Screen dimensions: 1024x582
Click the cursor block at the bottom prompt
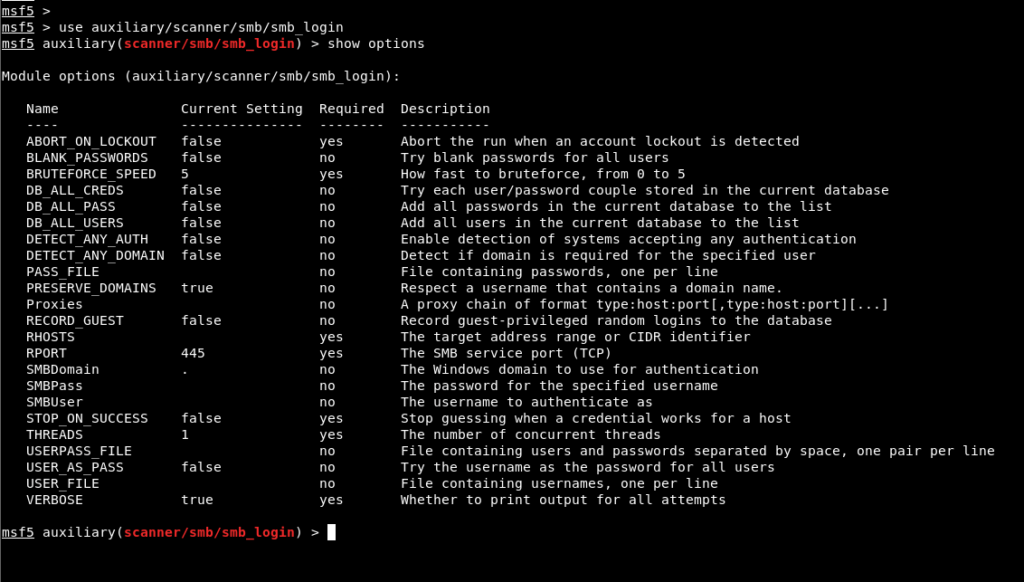click(x=331, y=532)
